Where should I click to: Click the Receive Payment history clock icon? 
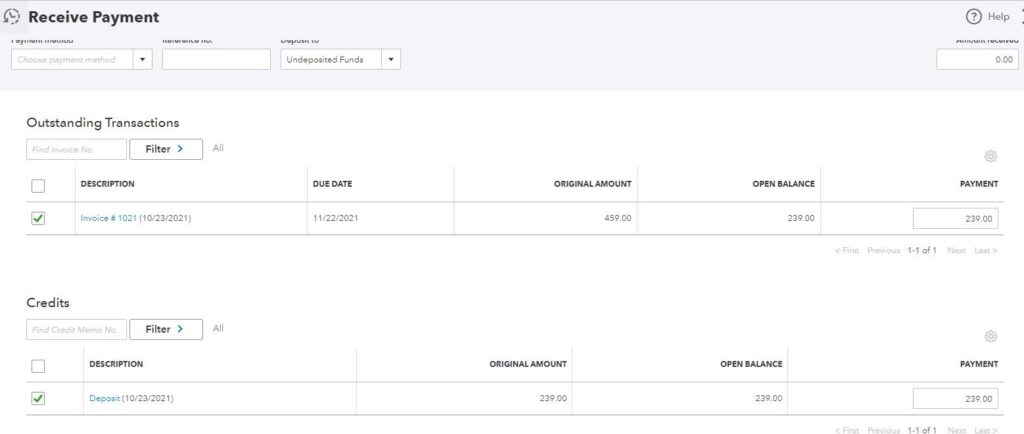12,17
